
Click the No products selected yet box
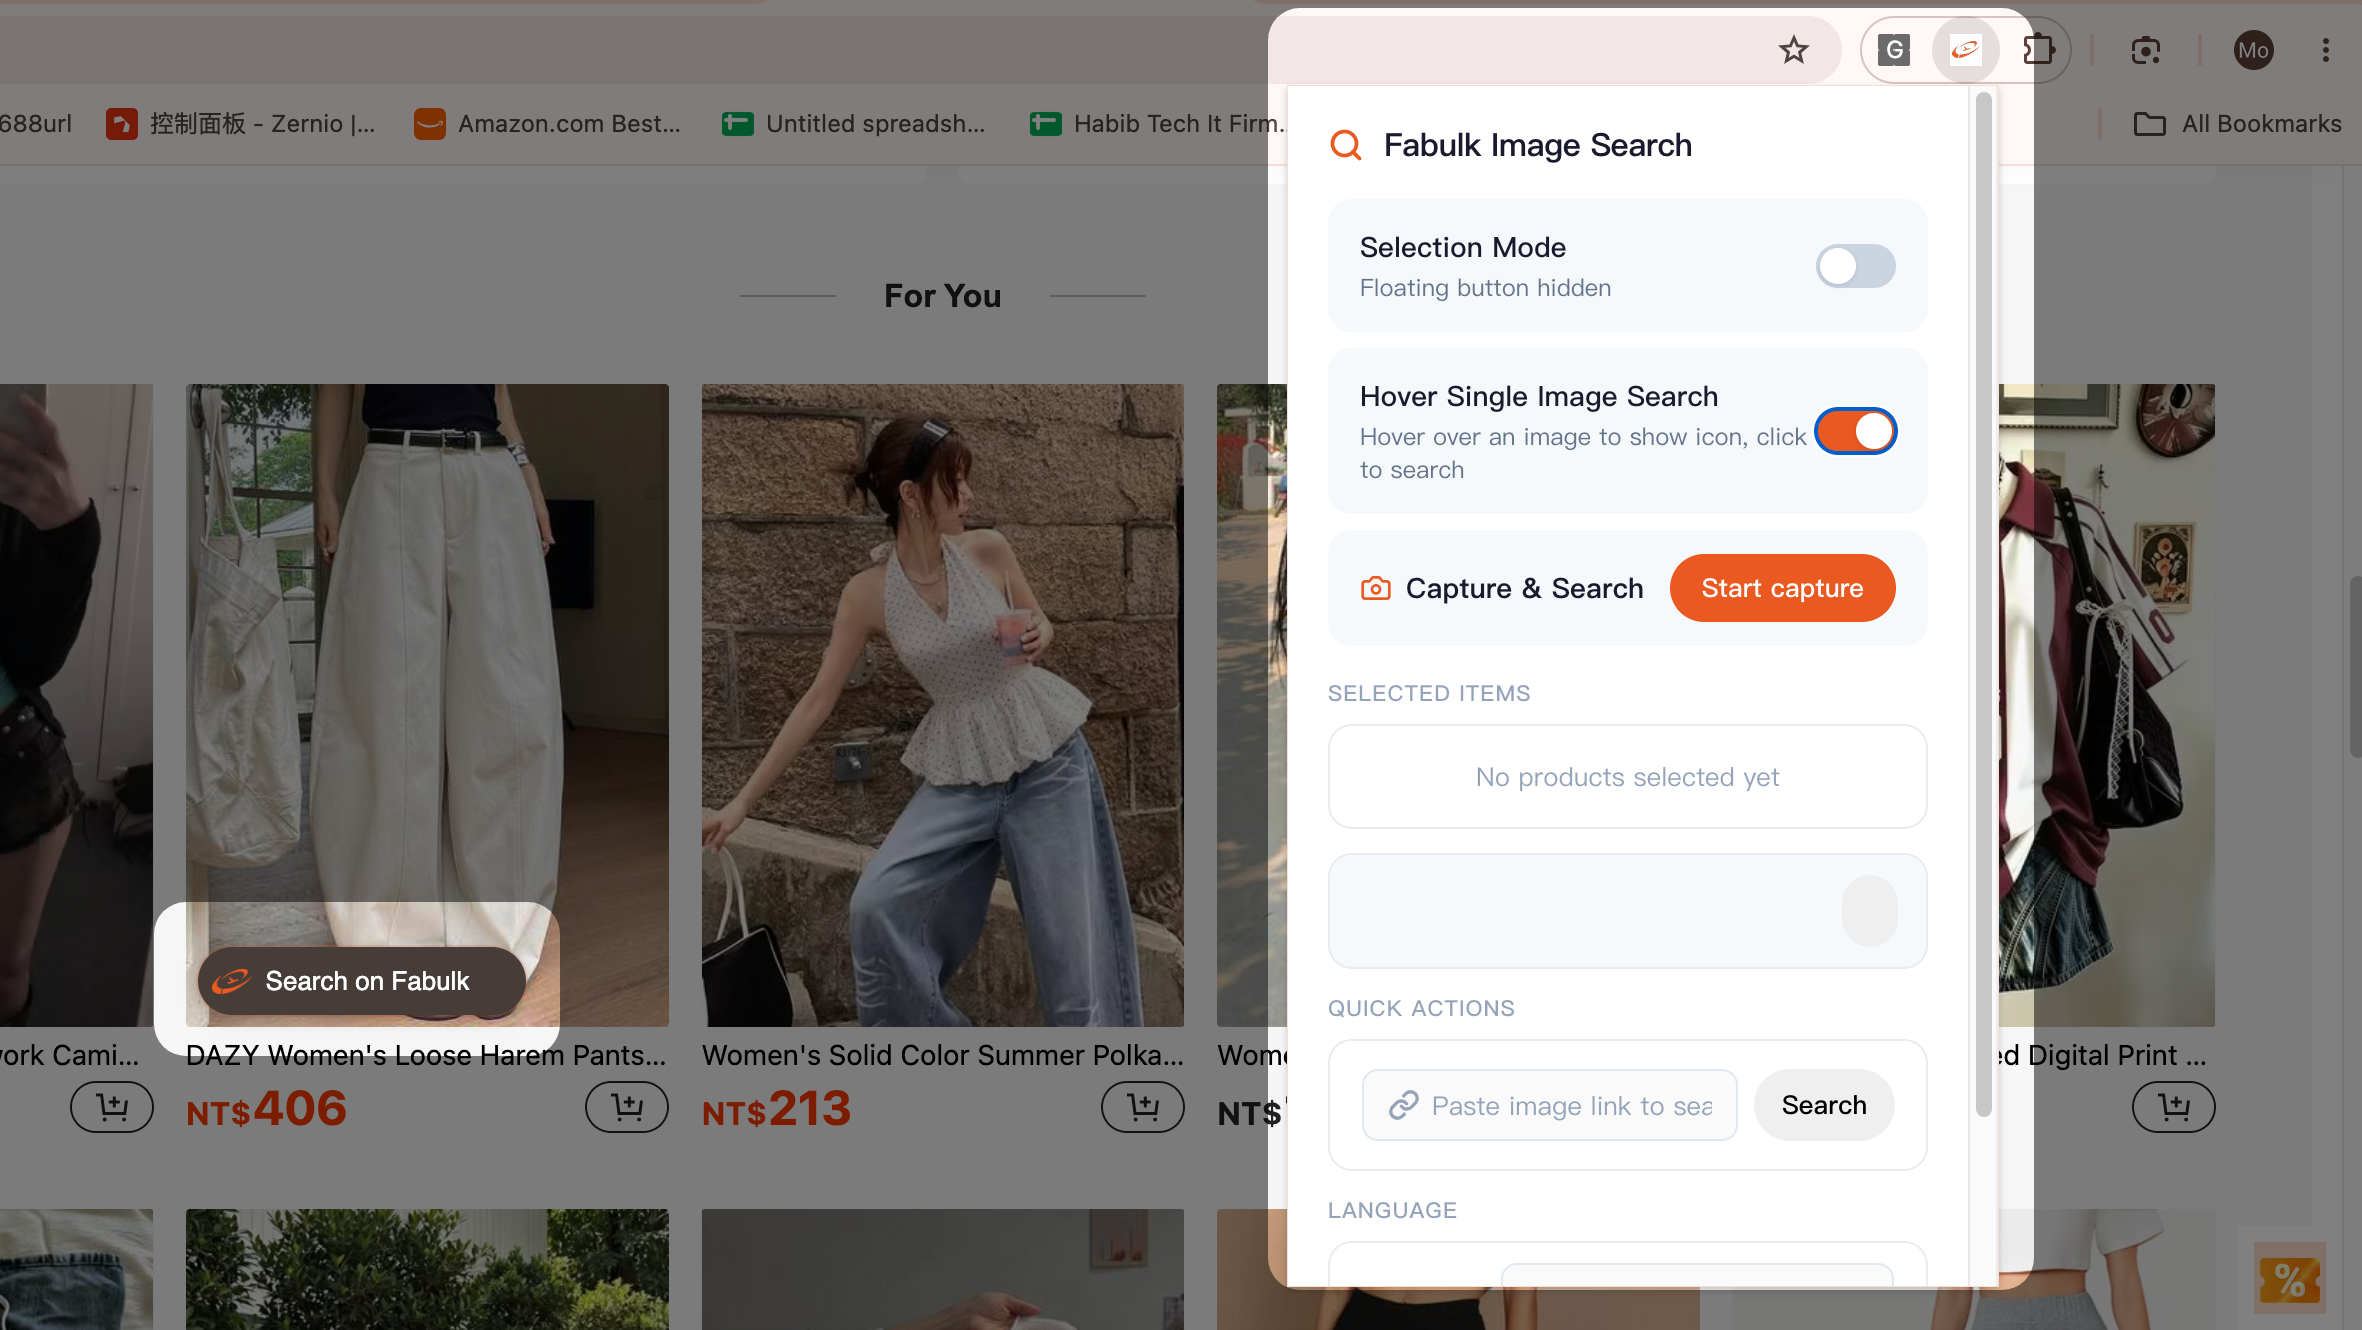click(1627, 777)
